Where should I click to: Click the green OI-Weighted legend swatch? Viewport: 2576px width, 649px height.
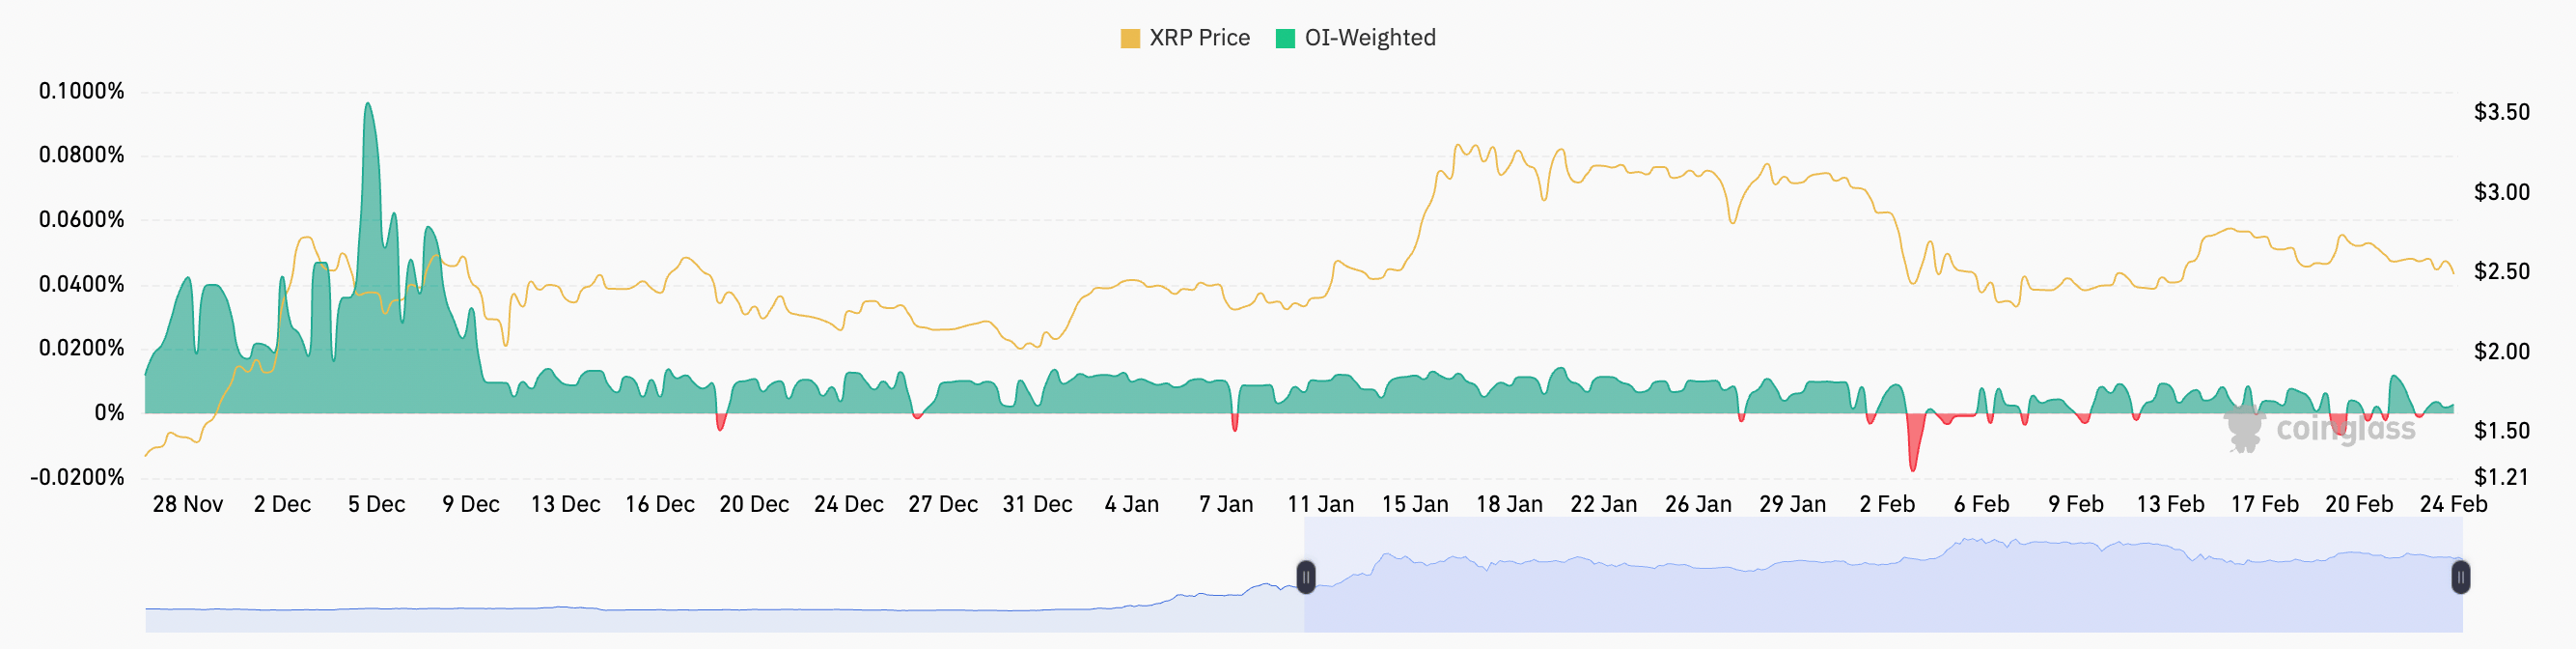[x=1285, y=39]
